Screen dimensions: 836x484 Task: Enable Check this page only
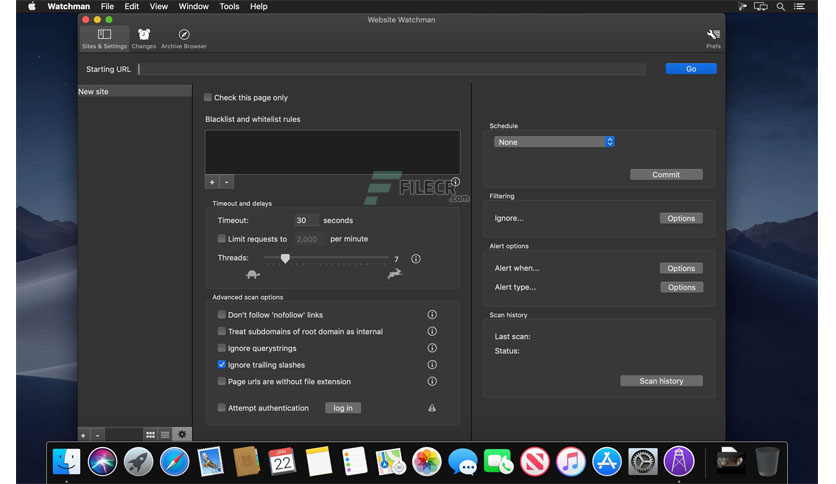point(208,97)
